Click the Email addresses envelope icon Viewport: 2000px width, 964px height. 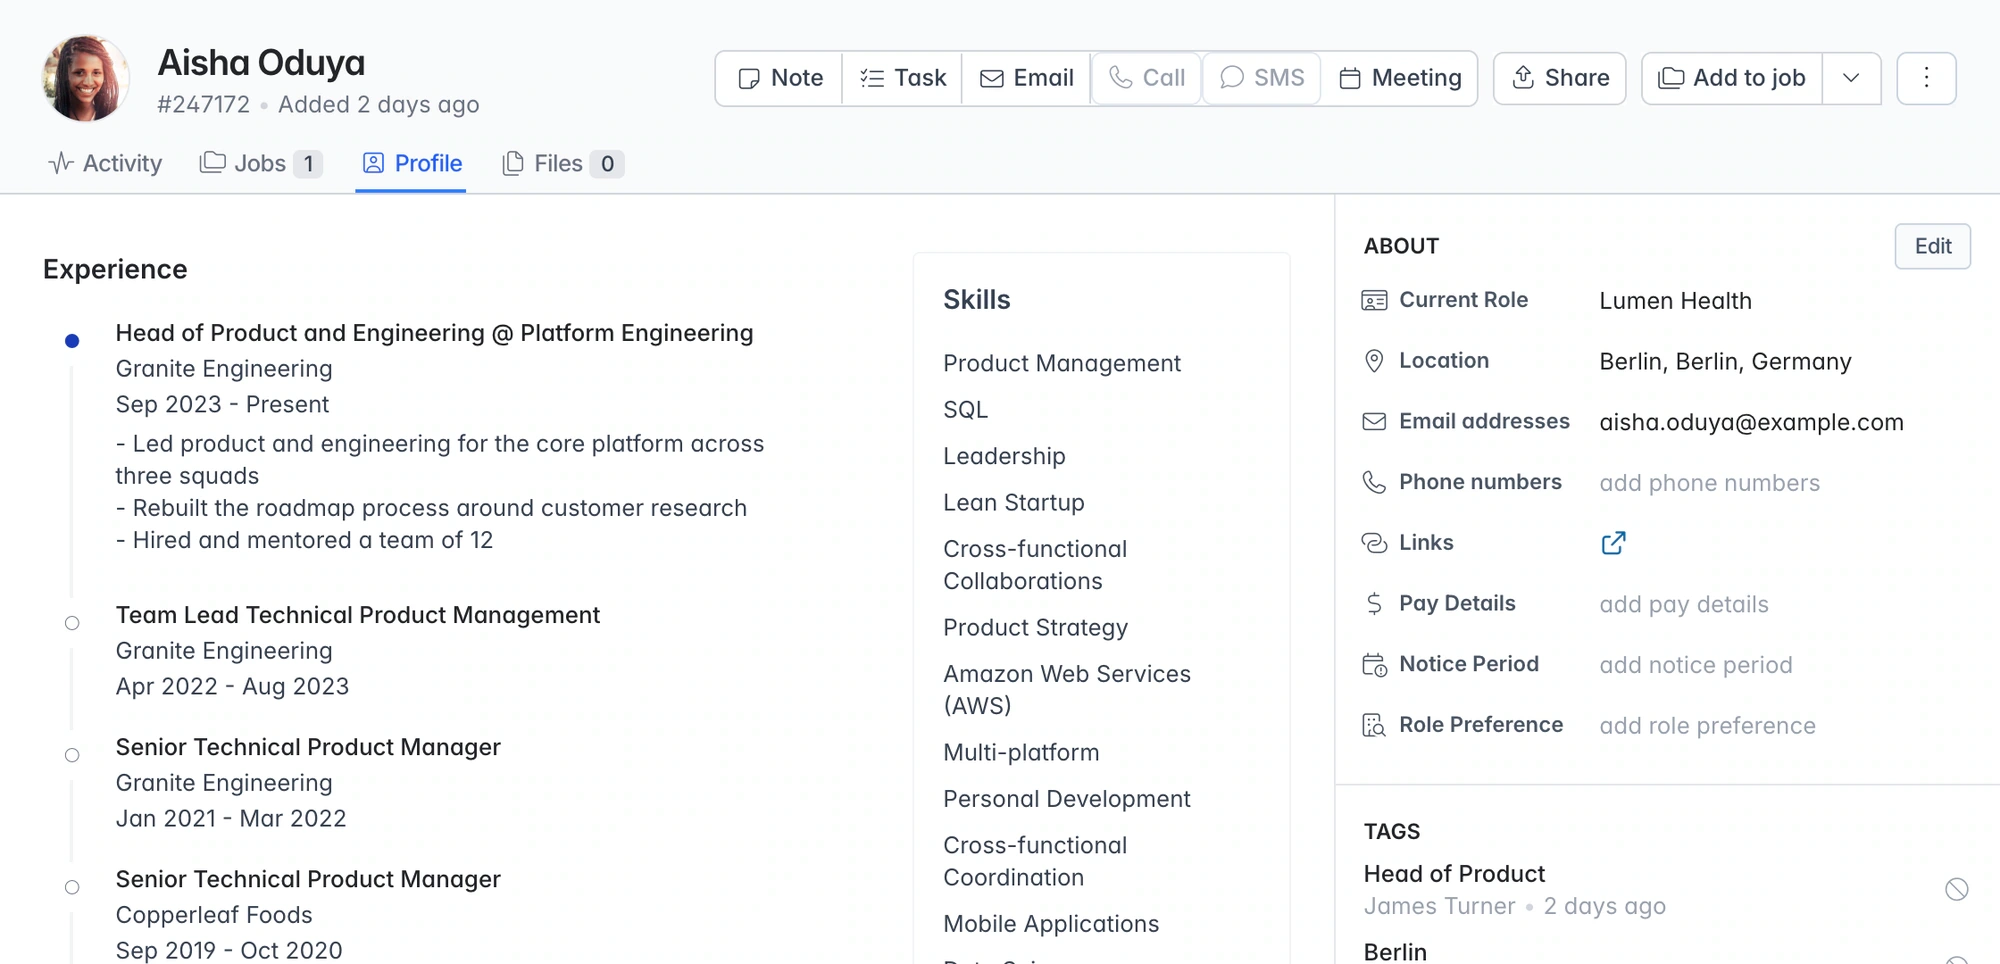(1374, 422)
